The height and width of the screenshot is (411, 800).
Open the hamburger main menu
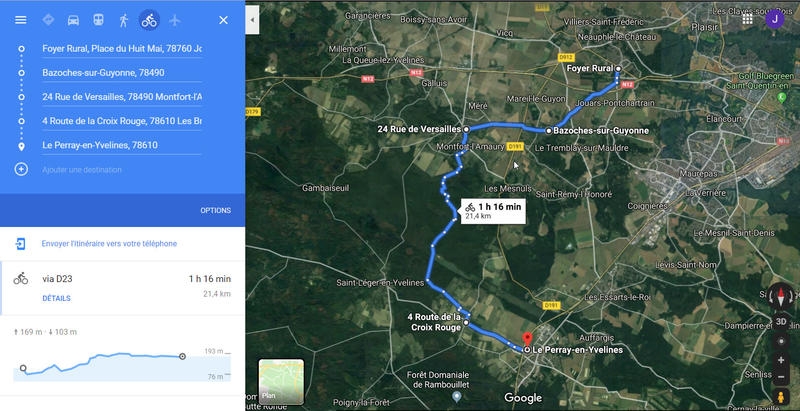(x=20, y=20)
